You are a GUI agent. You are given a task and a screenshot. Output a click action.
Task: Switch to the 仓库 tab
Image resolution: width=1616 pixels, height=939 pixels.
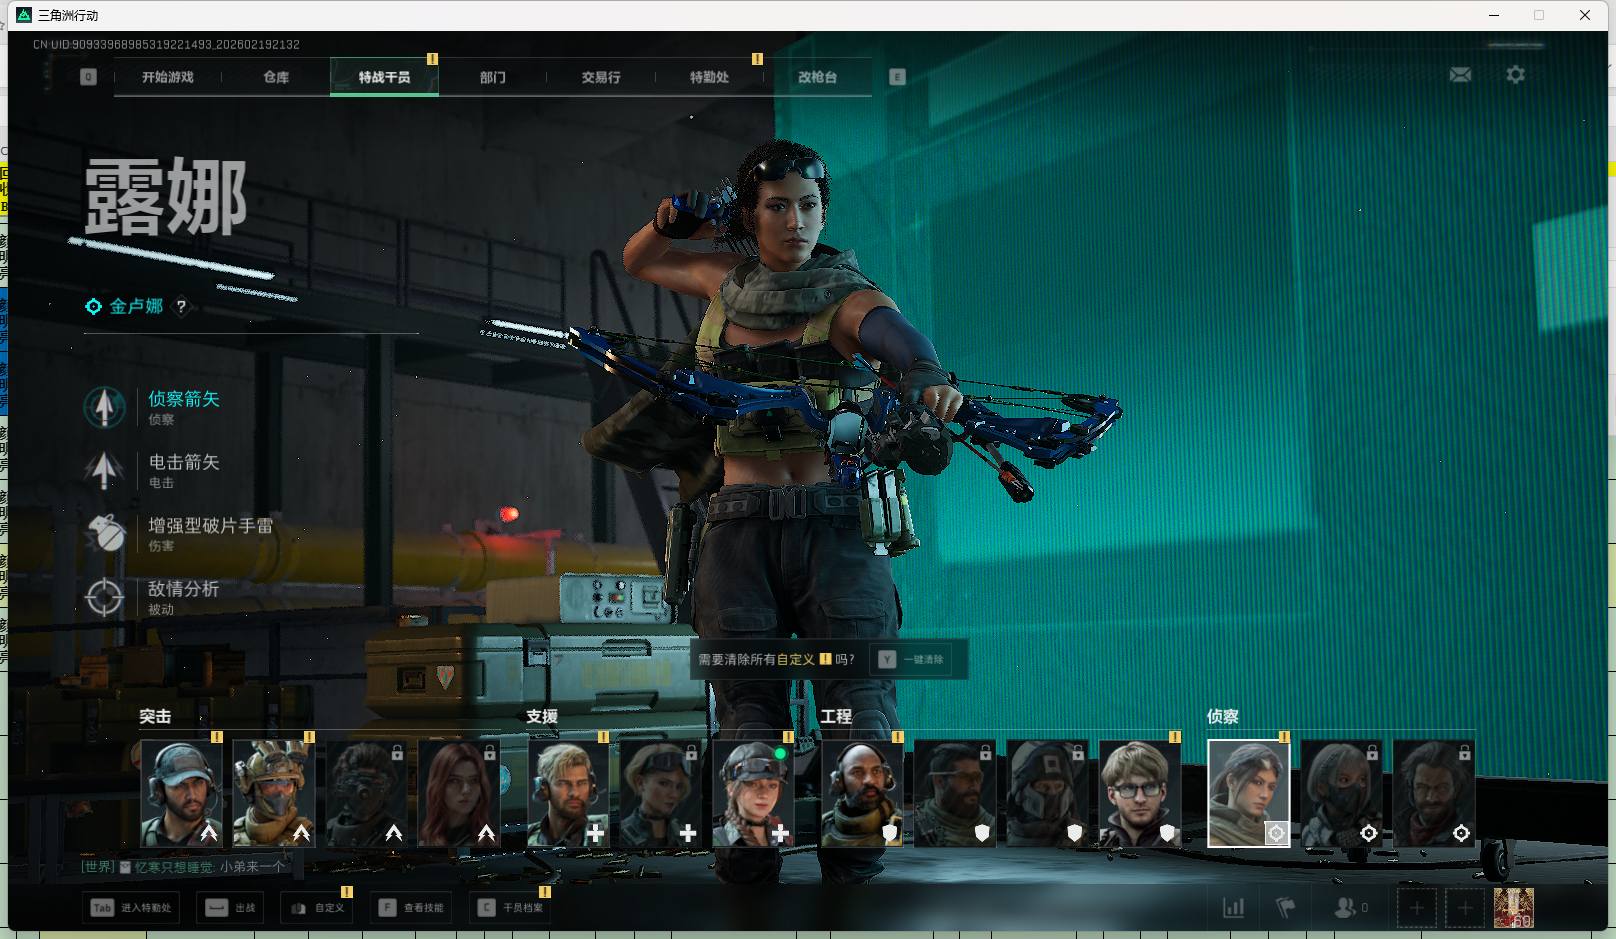coord(276,77)
